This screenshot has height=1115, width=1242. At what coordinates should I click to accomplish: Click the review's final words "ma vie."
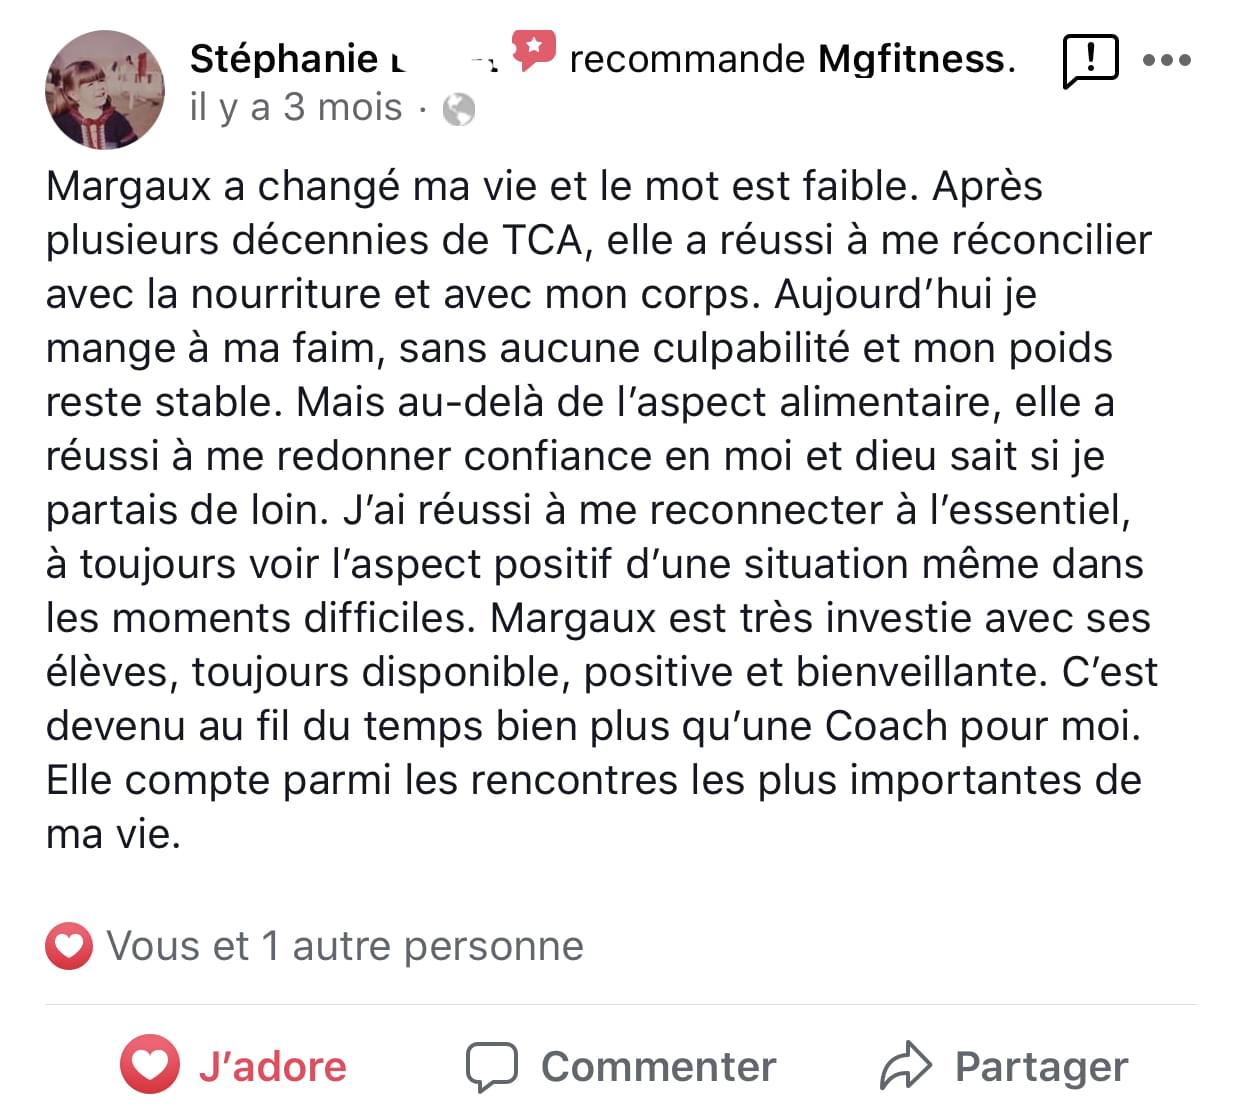coord(113,834)
